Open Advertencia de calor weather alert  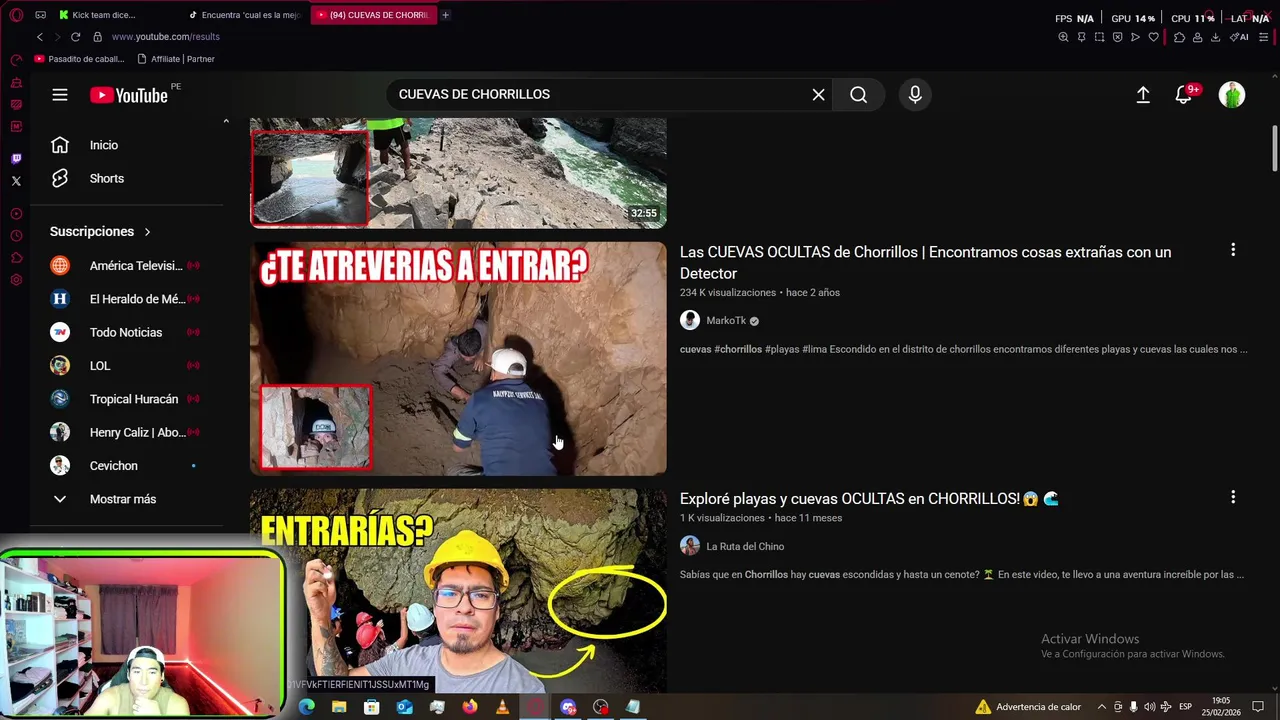1028,707
